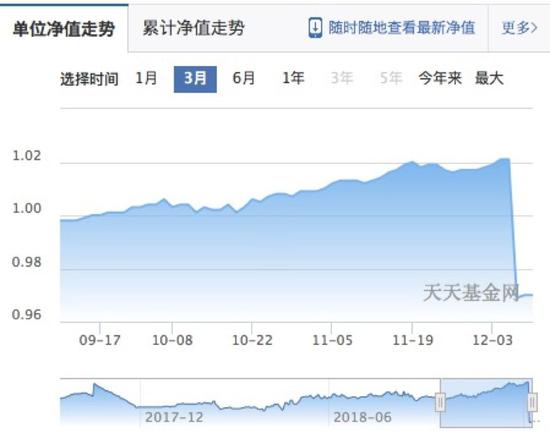This screenshot has width=550, height=444.
Task: Click the navigator chart near 2017-12
Action: point(174,417)
